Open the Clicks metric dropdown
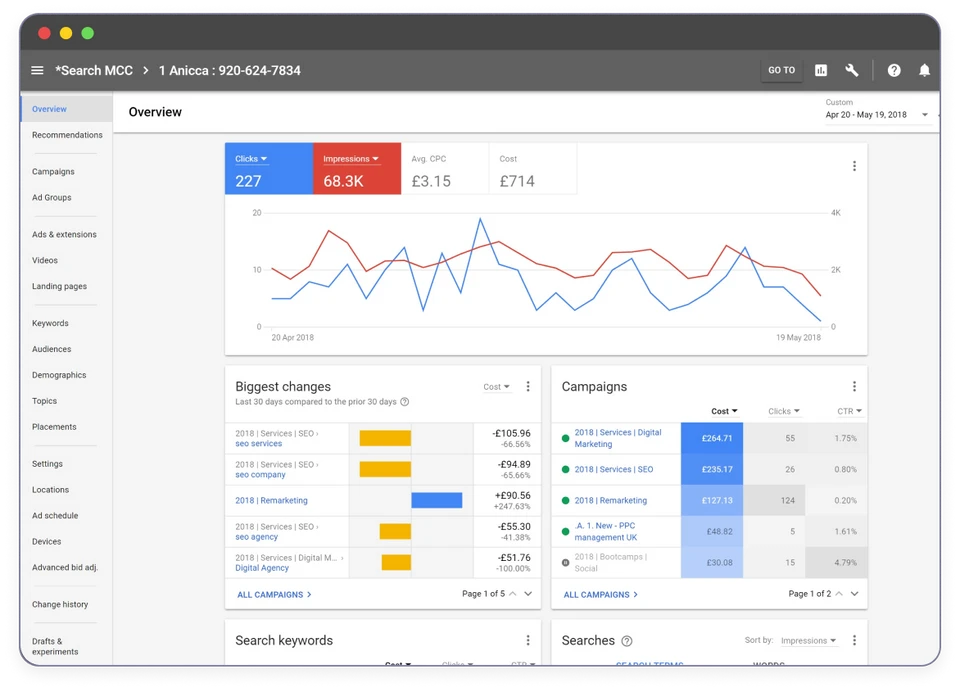960x691 pixels. click(x=251, y=159)
